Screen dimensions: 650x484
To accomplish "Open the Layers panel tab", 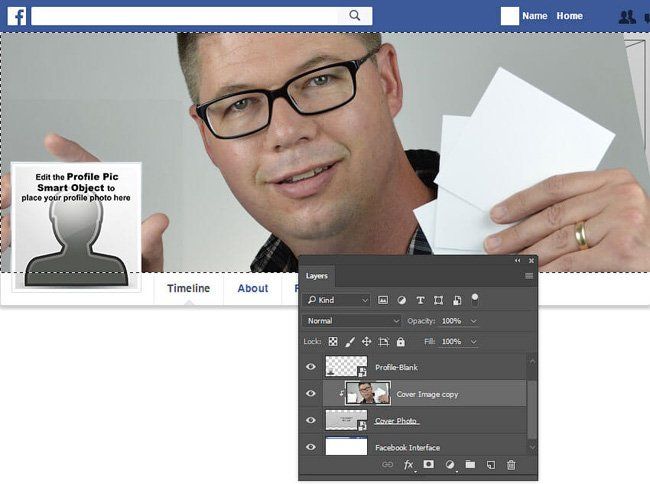I will point(317,276).
